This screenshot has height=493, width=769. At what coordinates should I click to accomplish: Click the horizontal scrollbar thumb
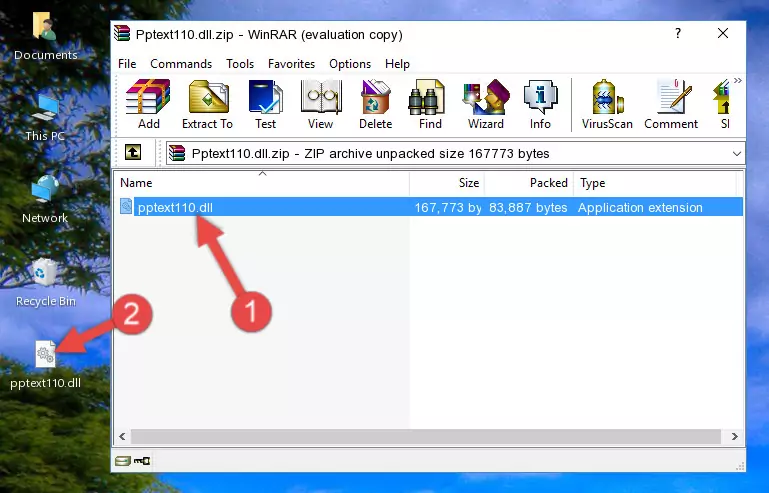[425, 437]
